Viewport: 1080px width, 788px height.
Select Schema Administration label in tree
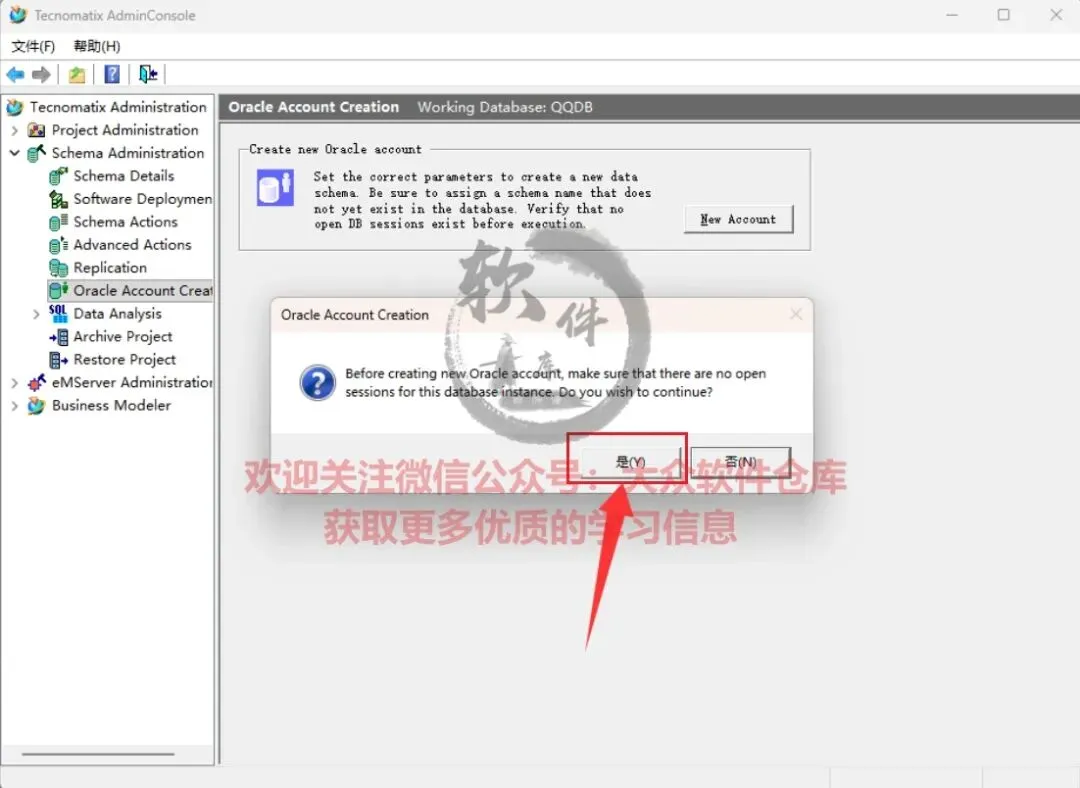[x=128, y=153]
